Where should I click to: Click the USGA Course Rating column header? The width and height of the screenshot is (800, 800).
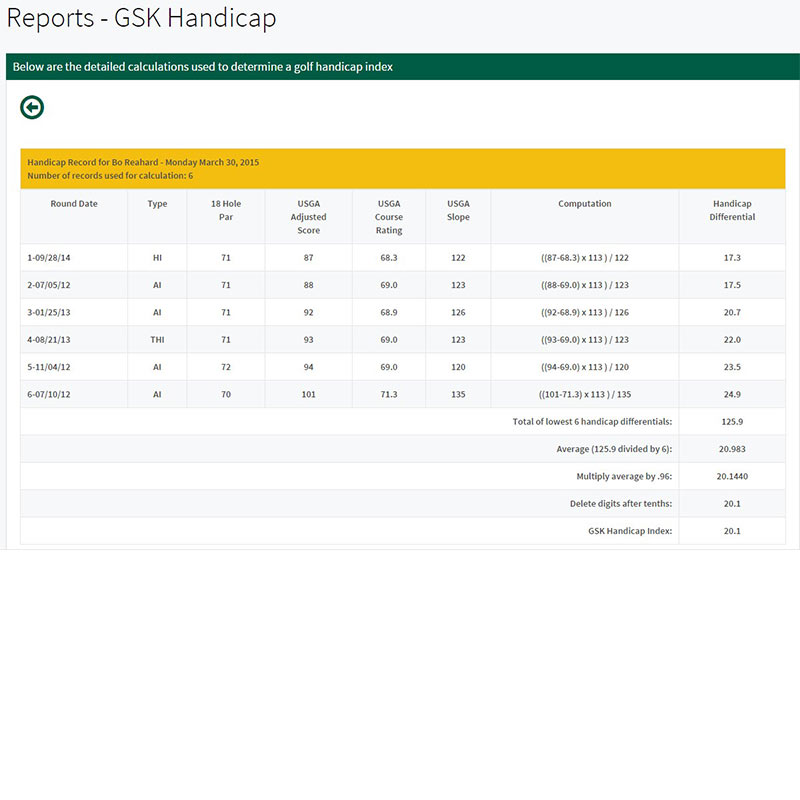(389, 217)
